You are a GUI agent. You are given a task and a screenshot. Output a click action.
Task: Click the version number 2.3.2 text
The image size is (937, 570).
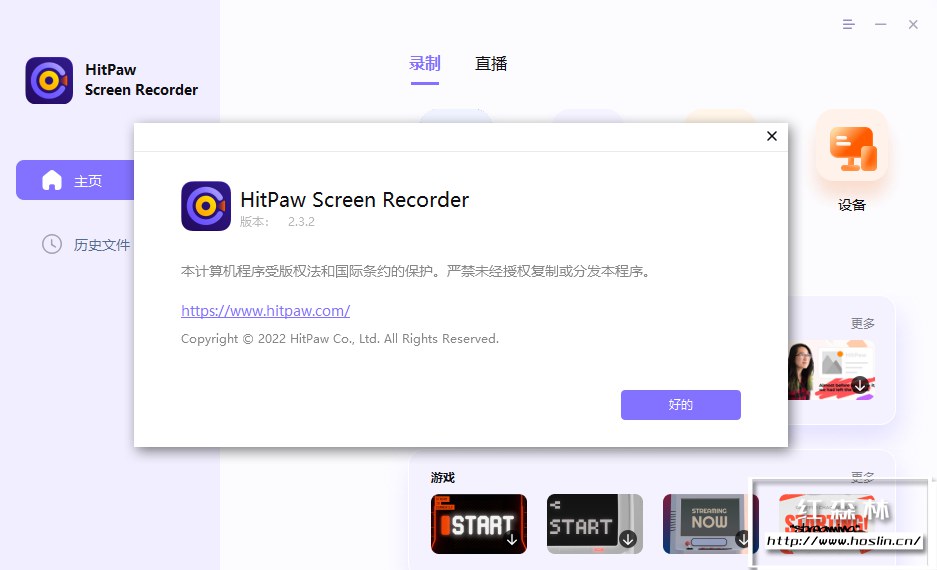pos(301,222)
